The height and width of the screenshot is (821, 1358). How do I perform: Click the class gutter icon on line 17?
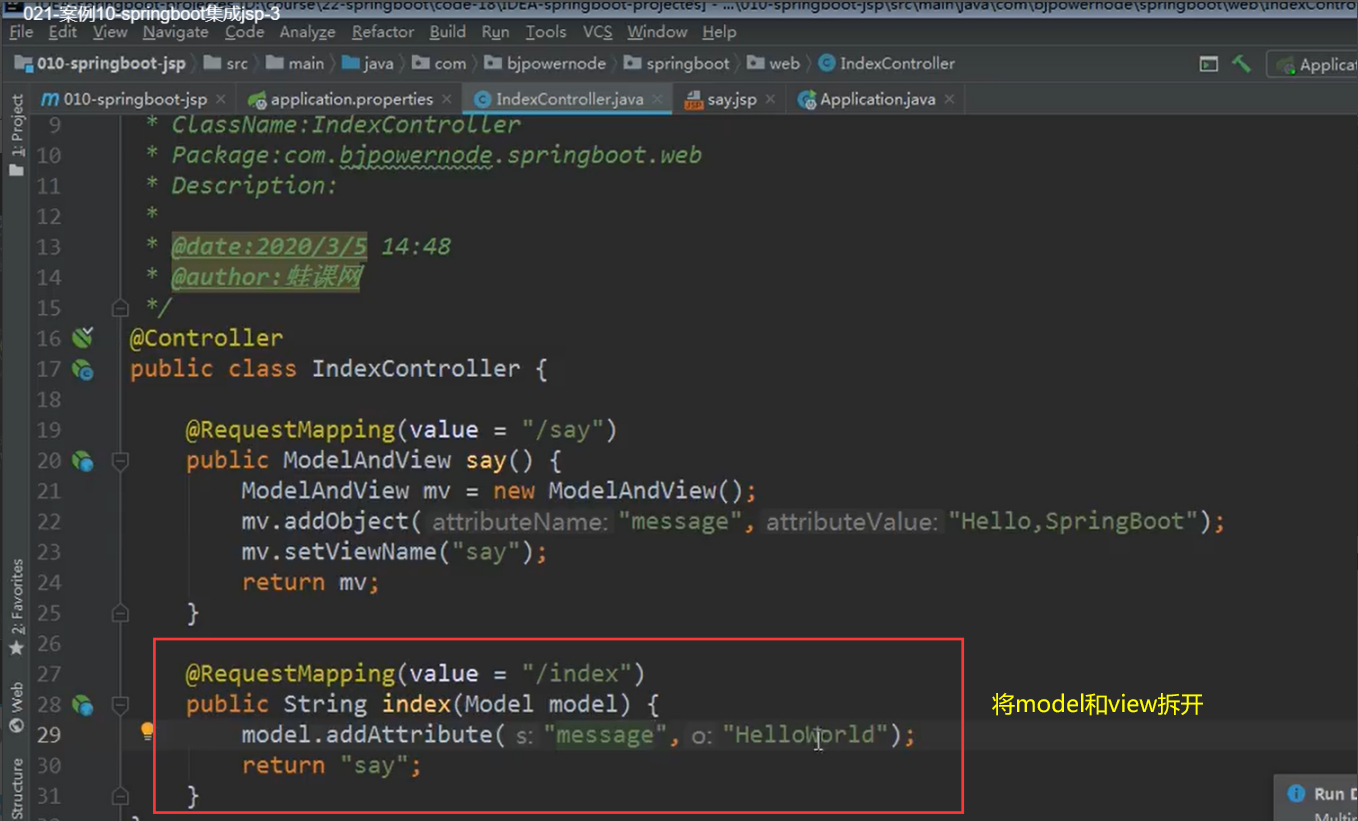[82, 369]
